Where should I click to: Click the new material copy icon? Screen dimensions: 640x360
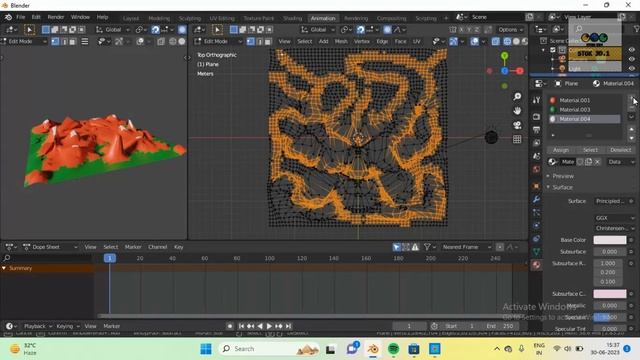(x=589, y=162)
